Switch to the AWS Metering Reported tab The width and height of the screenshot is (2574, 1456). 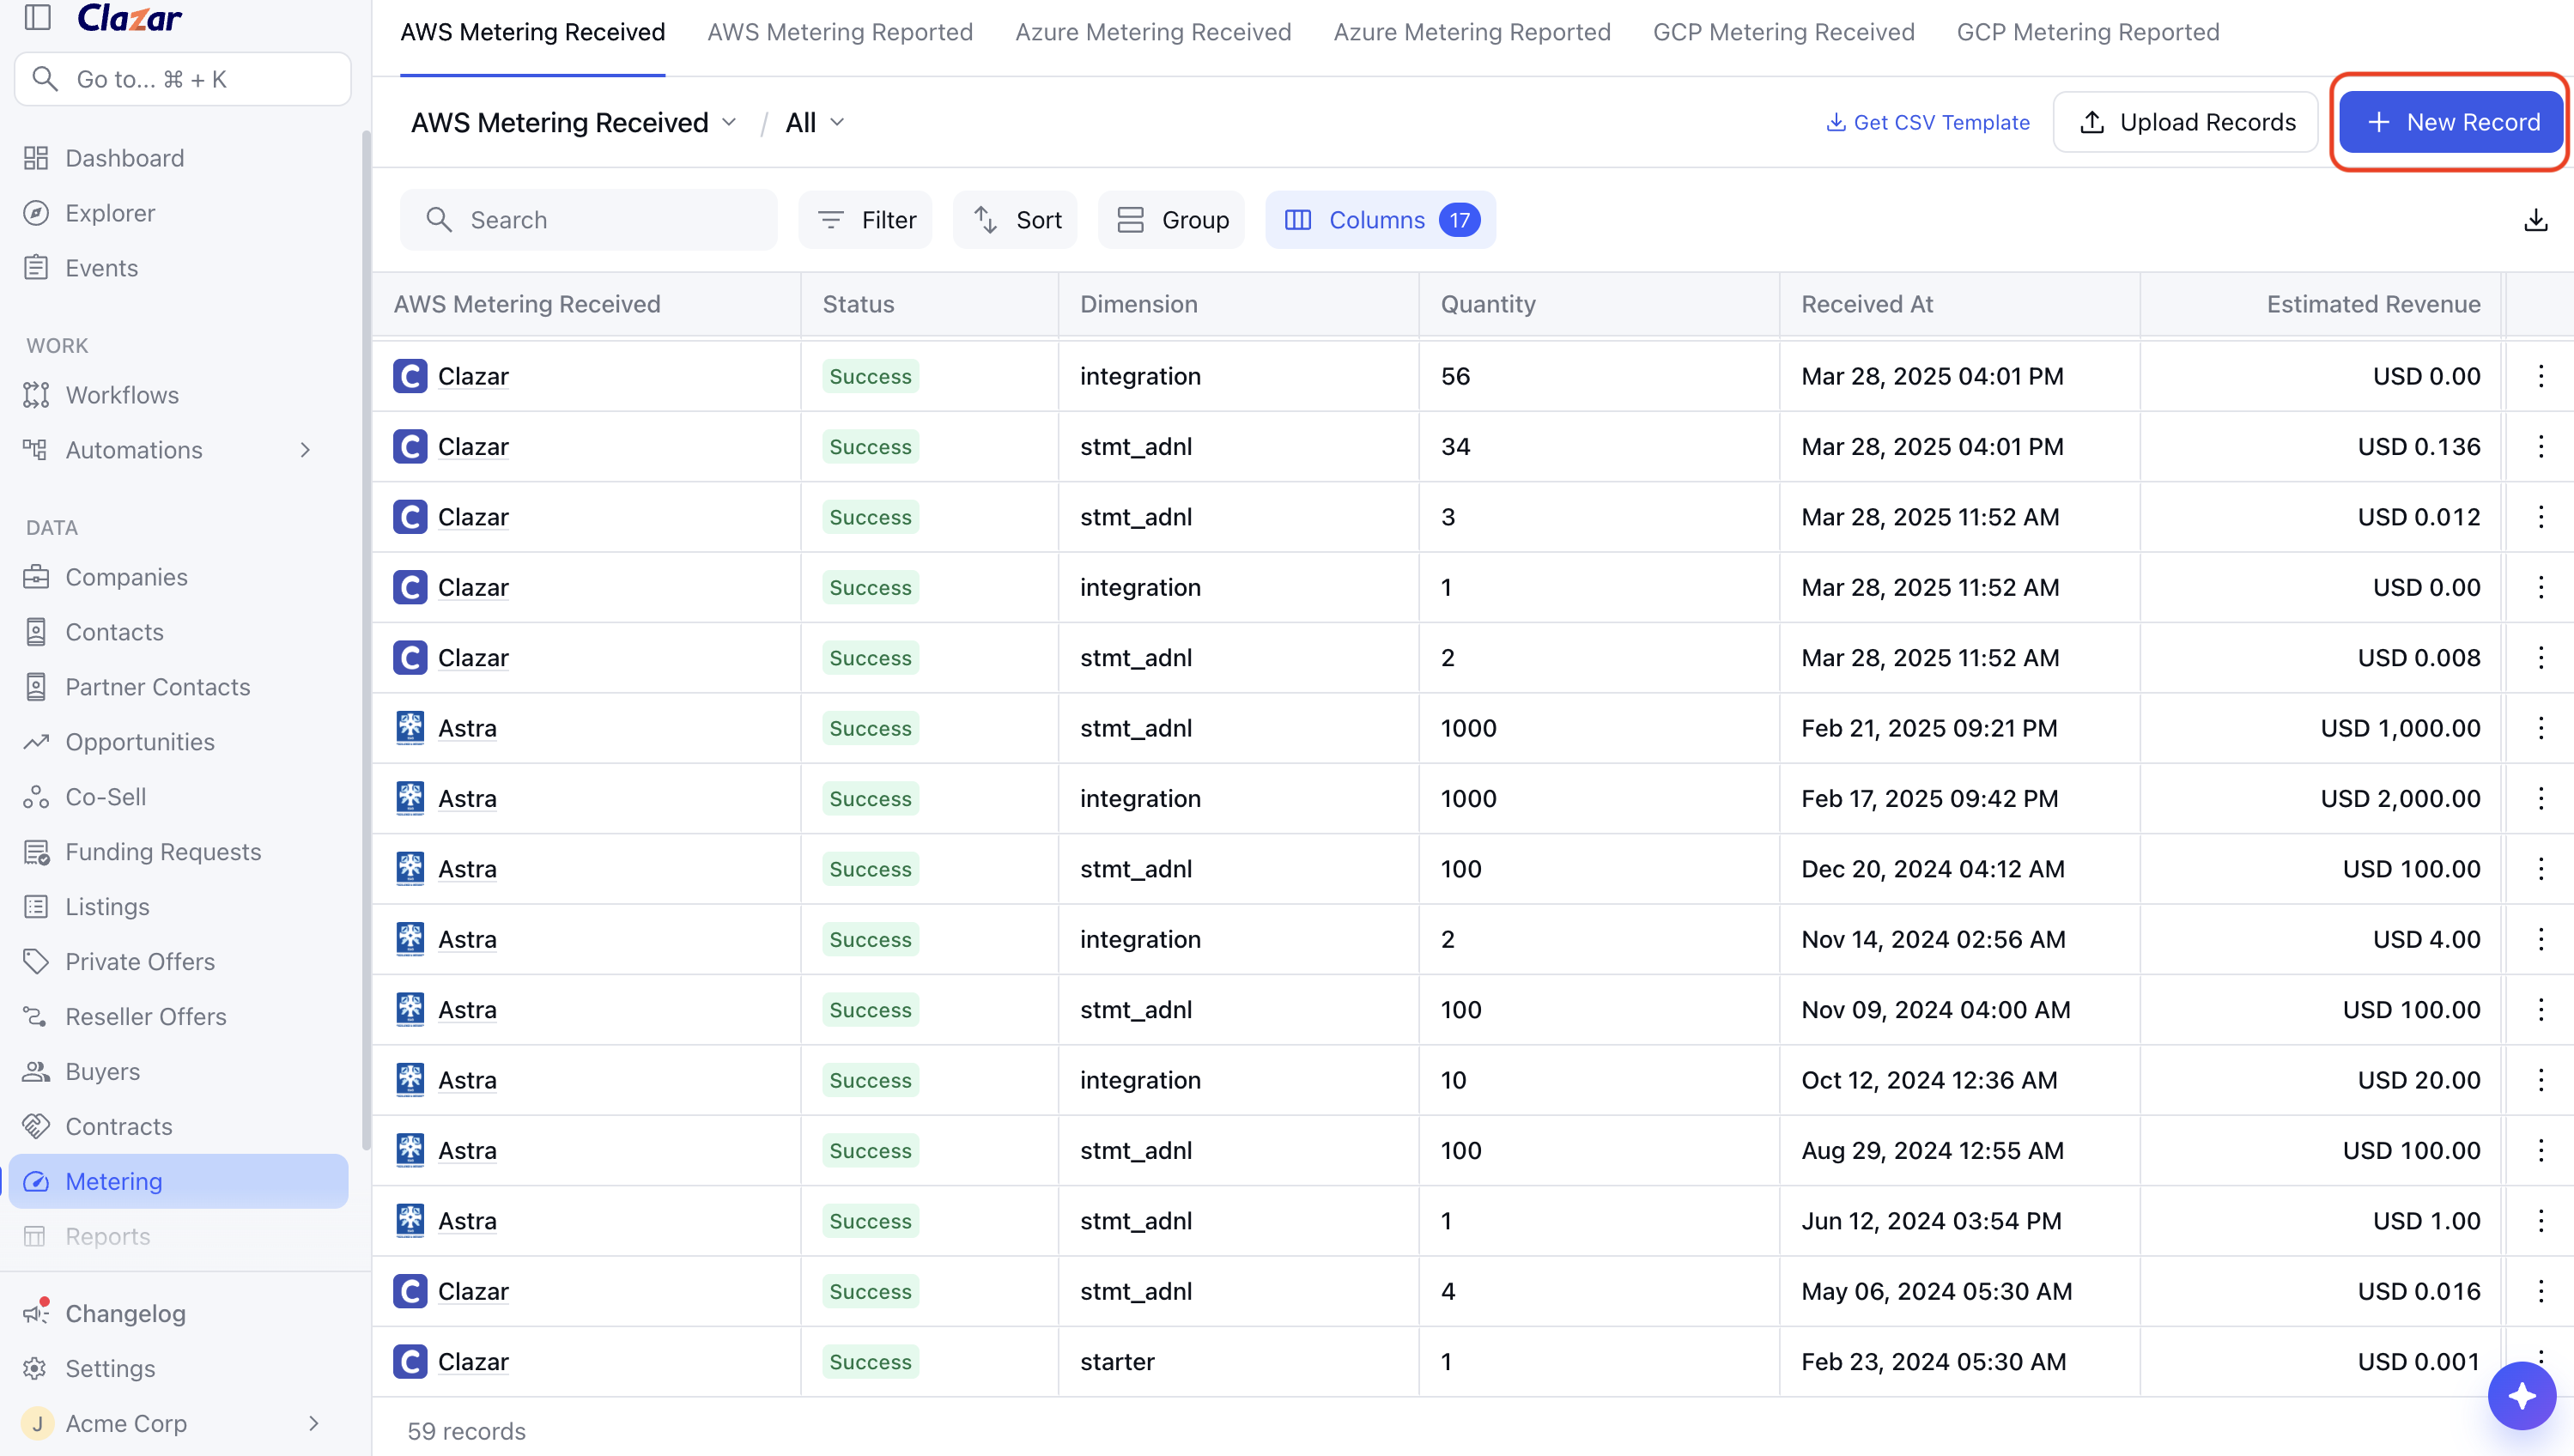pos(840,32)
